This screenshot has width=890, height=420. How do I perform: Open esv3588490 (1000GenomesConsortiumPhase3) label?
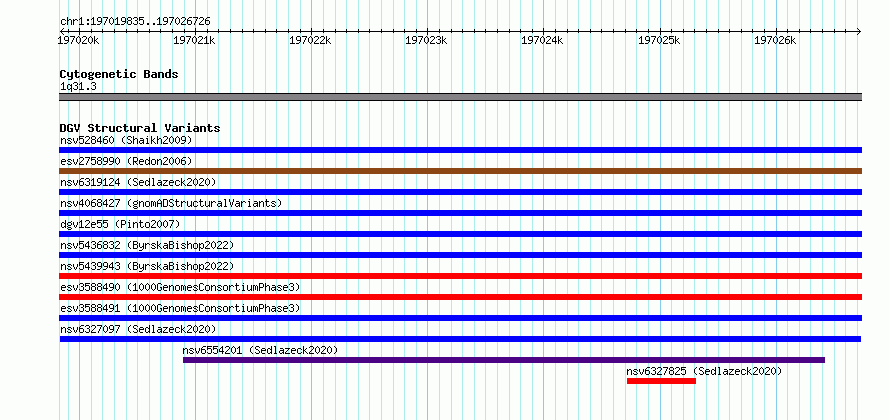(180, 287)
